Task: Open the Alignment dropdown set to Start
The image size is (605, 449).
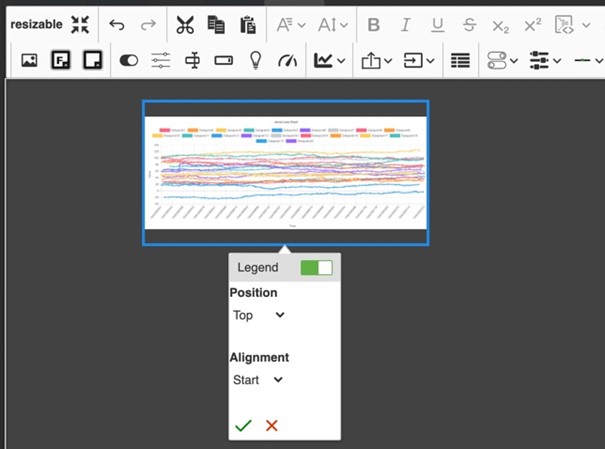Action: [x=258, y=380]
